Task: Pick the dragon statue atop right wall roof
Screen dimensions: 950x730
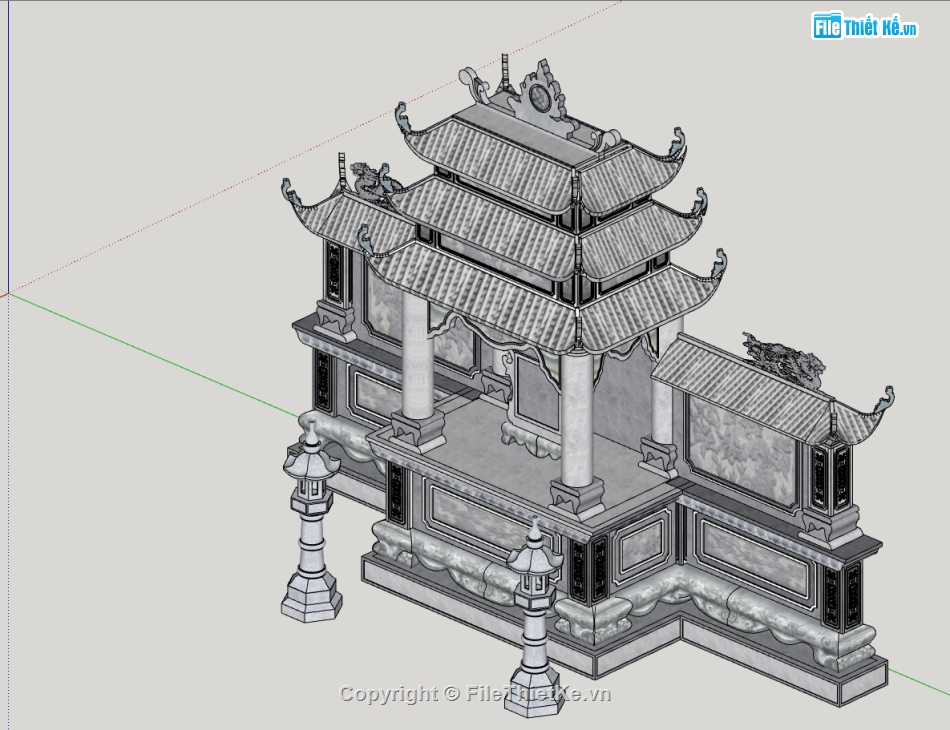Action: [x=783, y=362]
